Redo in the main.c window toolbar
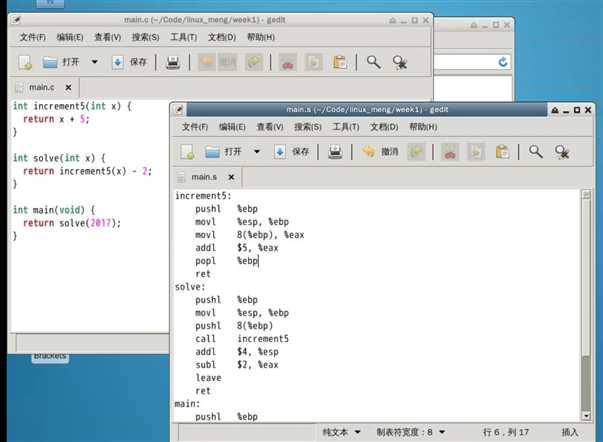The width and height of the screenshot is (603, 442). tap(254, 62)
